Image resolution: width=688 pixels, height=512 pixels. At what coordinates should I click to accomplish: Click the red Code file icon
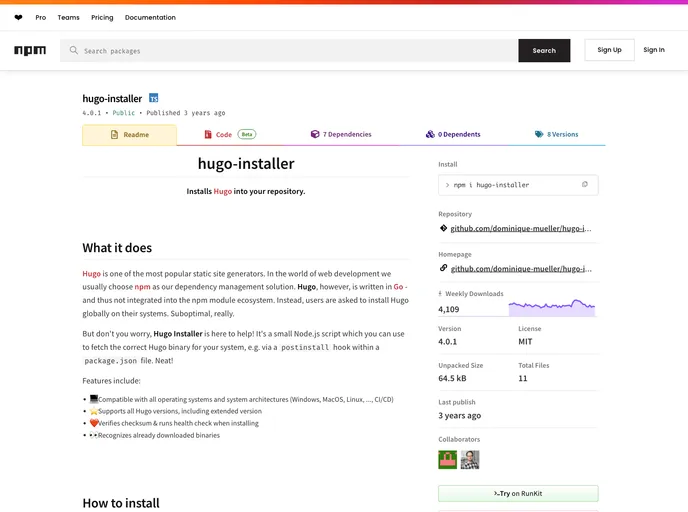point(208,134)
